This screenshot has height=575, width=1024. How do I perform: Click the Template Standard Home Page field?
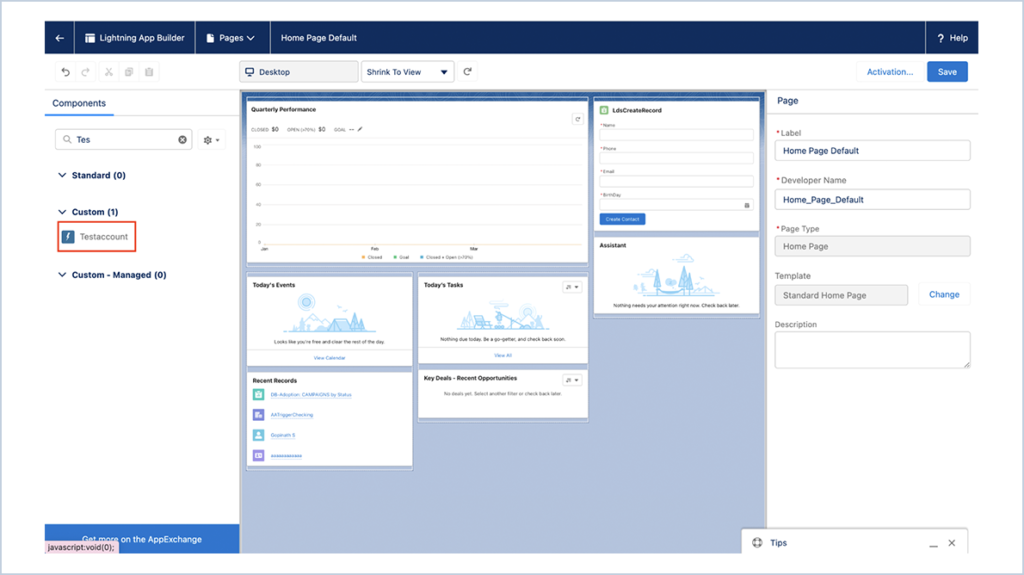[x=841, y=295]
